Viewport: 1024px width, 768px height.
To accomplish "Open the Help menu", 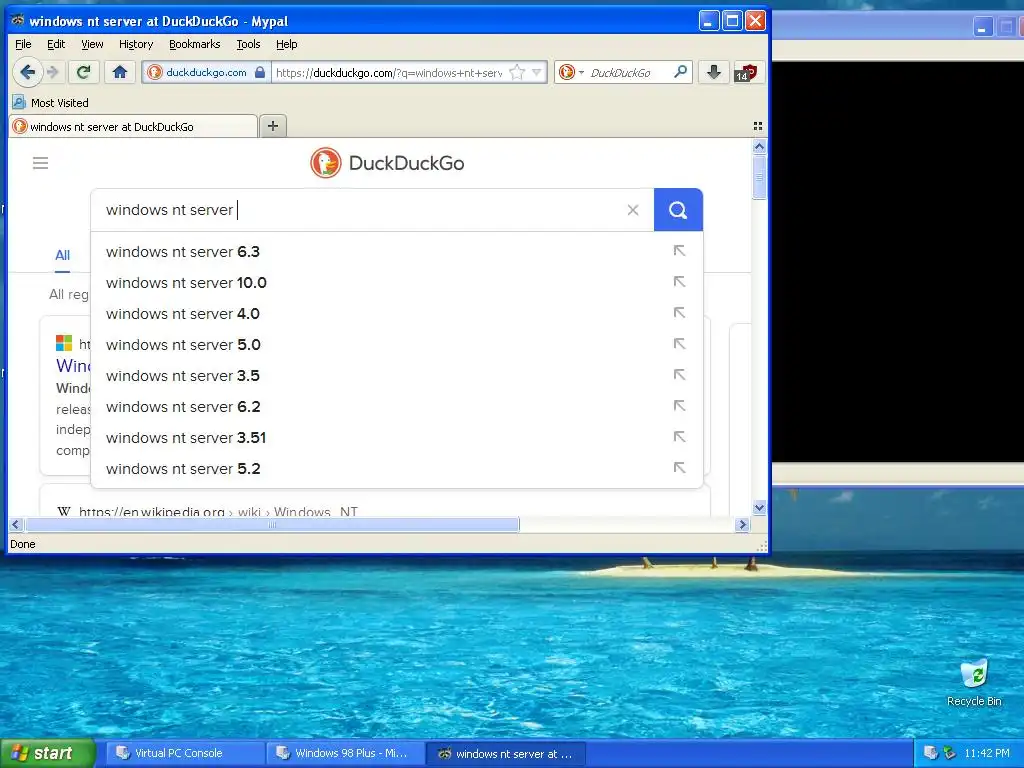I will tap(287, 44).
